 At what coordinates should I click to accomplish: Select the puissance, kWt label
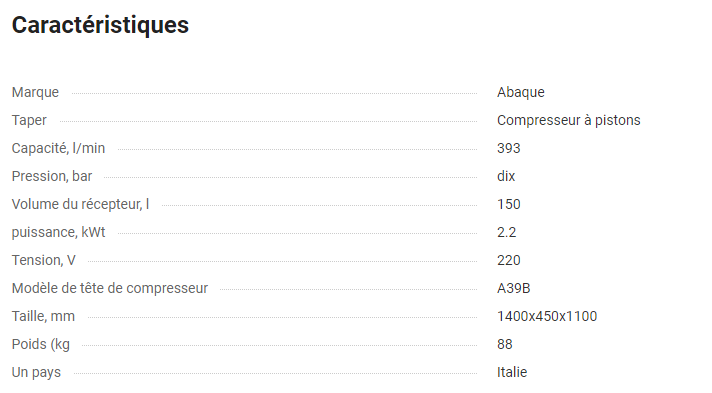[59, 232]
